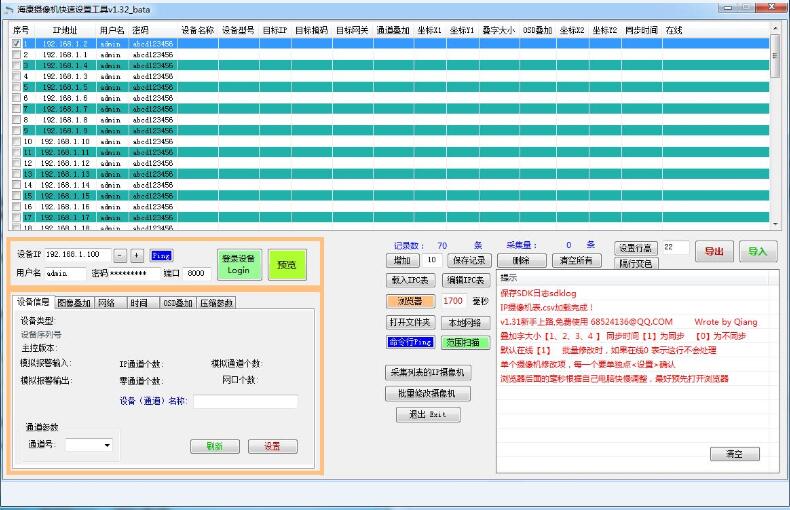Click the application icon in the title bar
The height and width of the screenshot is (510, 790).
tap(9, 9)
